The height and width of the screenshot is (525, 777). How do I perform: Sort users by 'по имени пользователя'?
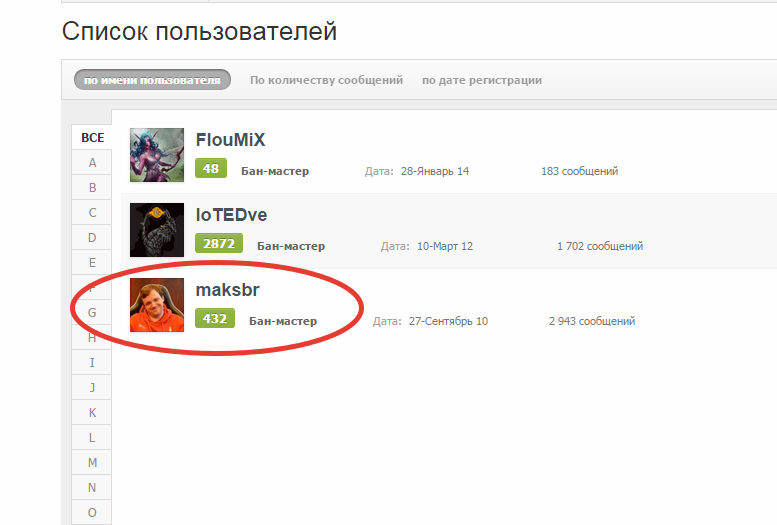coord(152,80)
